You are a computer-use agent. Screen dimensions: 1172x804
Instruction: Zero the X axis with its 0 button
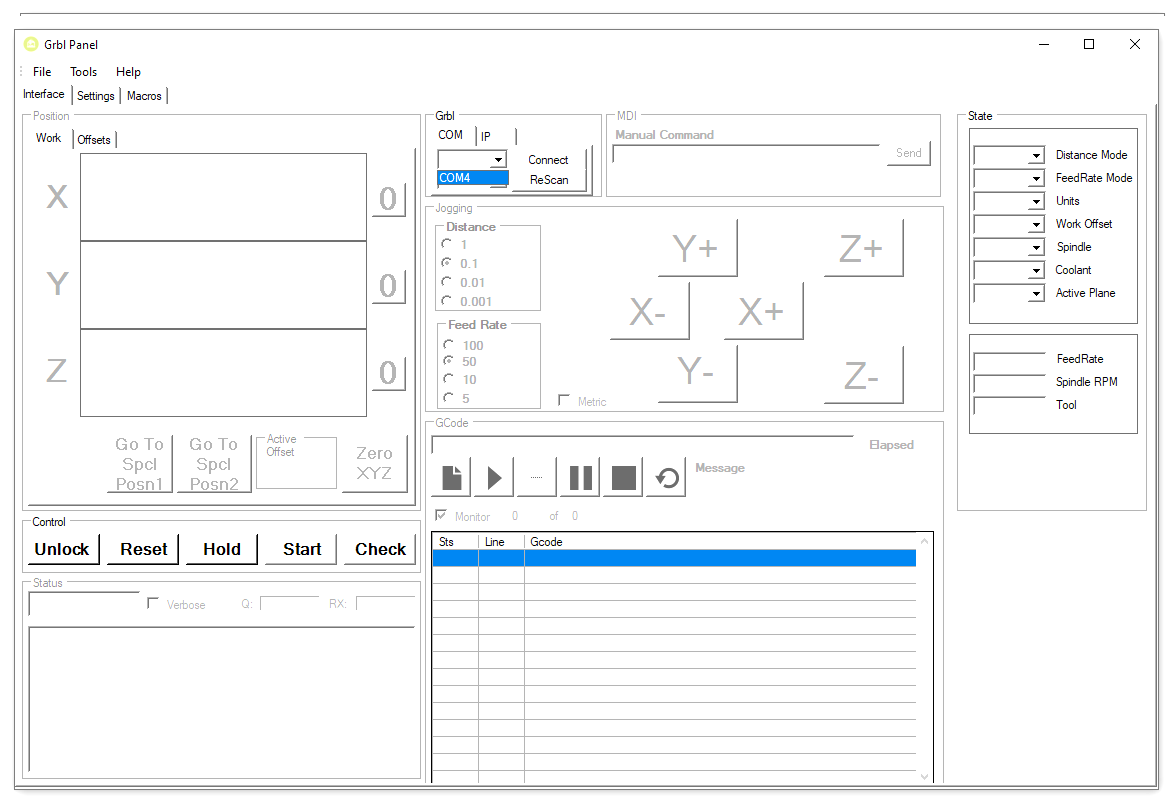click(x=388, y=200)
